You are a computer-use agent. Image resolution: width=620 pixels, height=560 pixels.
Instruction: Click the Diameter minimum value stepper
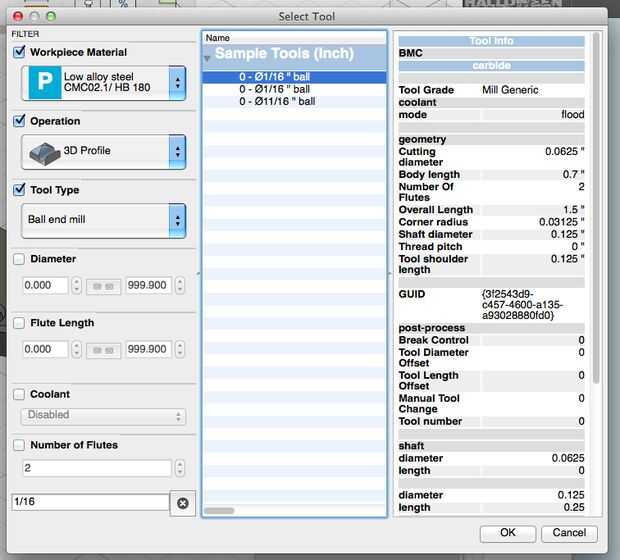pyautogui.click(x=76, y=285)
